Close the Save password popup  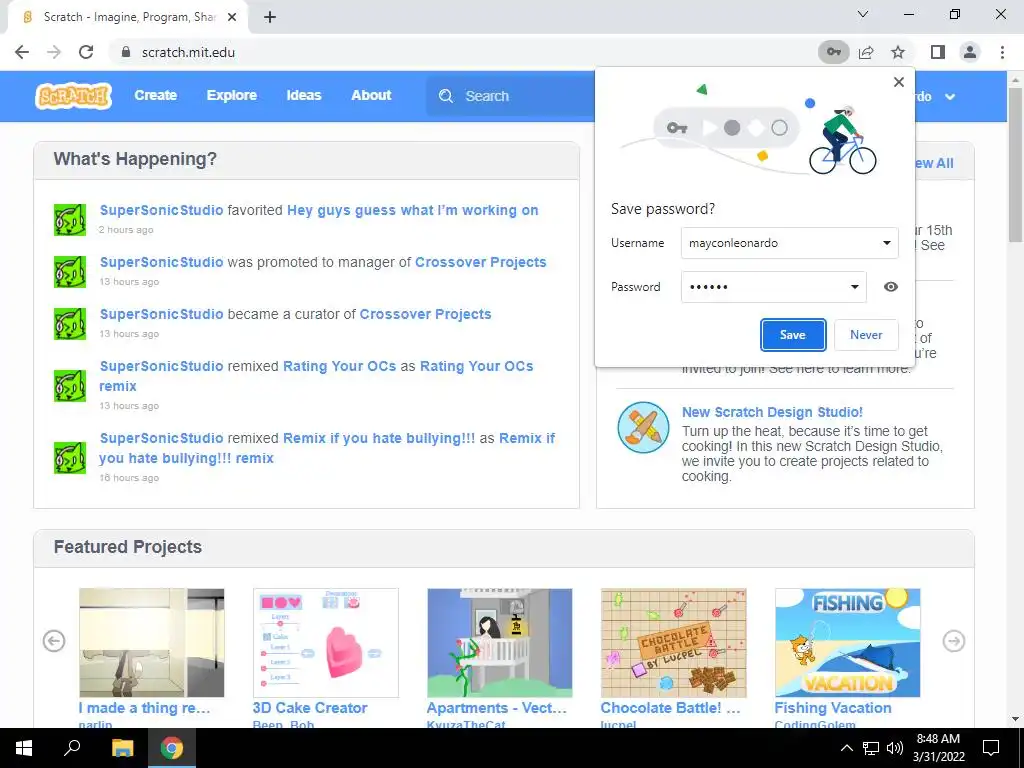pyautogui.click(x=899, y=82)
